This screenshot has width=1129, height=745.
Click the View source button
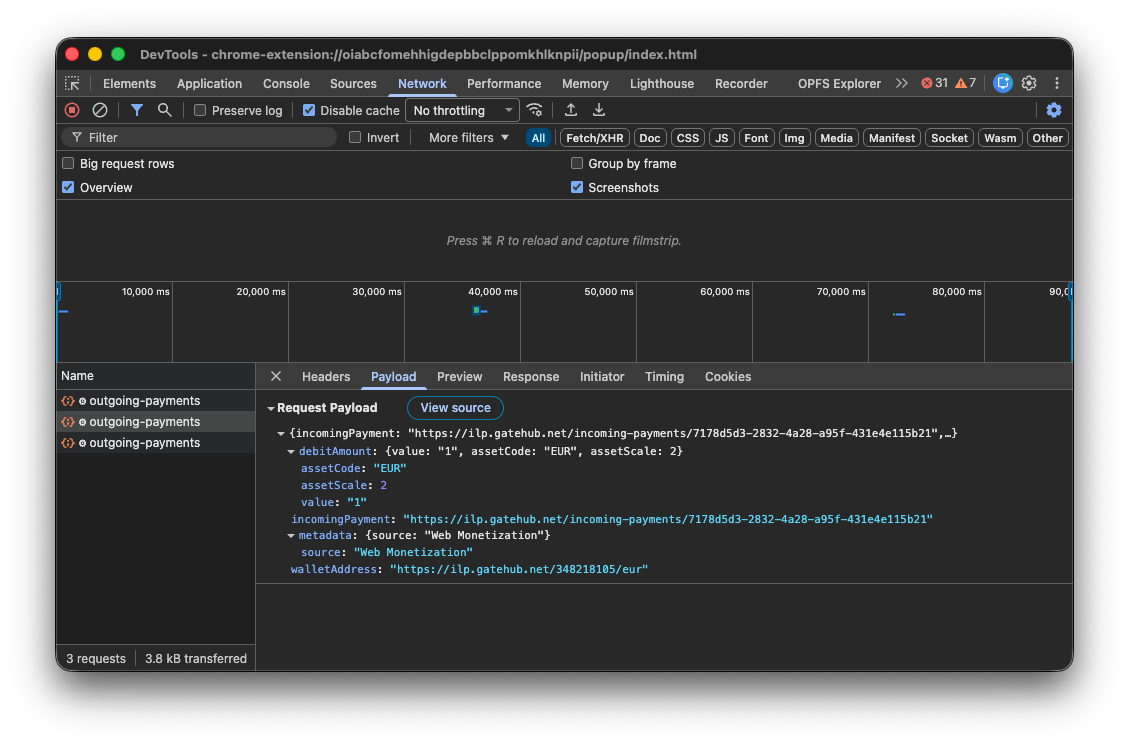point(455,408)
